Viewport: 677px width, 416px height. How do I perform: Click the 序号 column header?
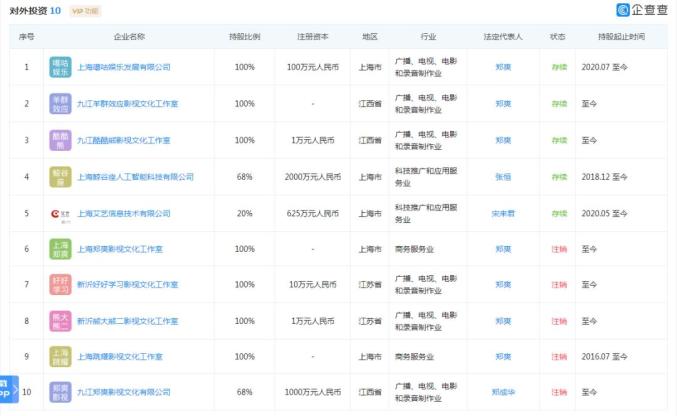tap(26, 37)
